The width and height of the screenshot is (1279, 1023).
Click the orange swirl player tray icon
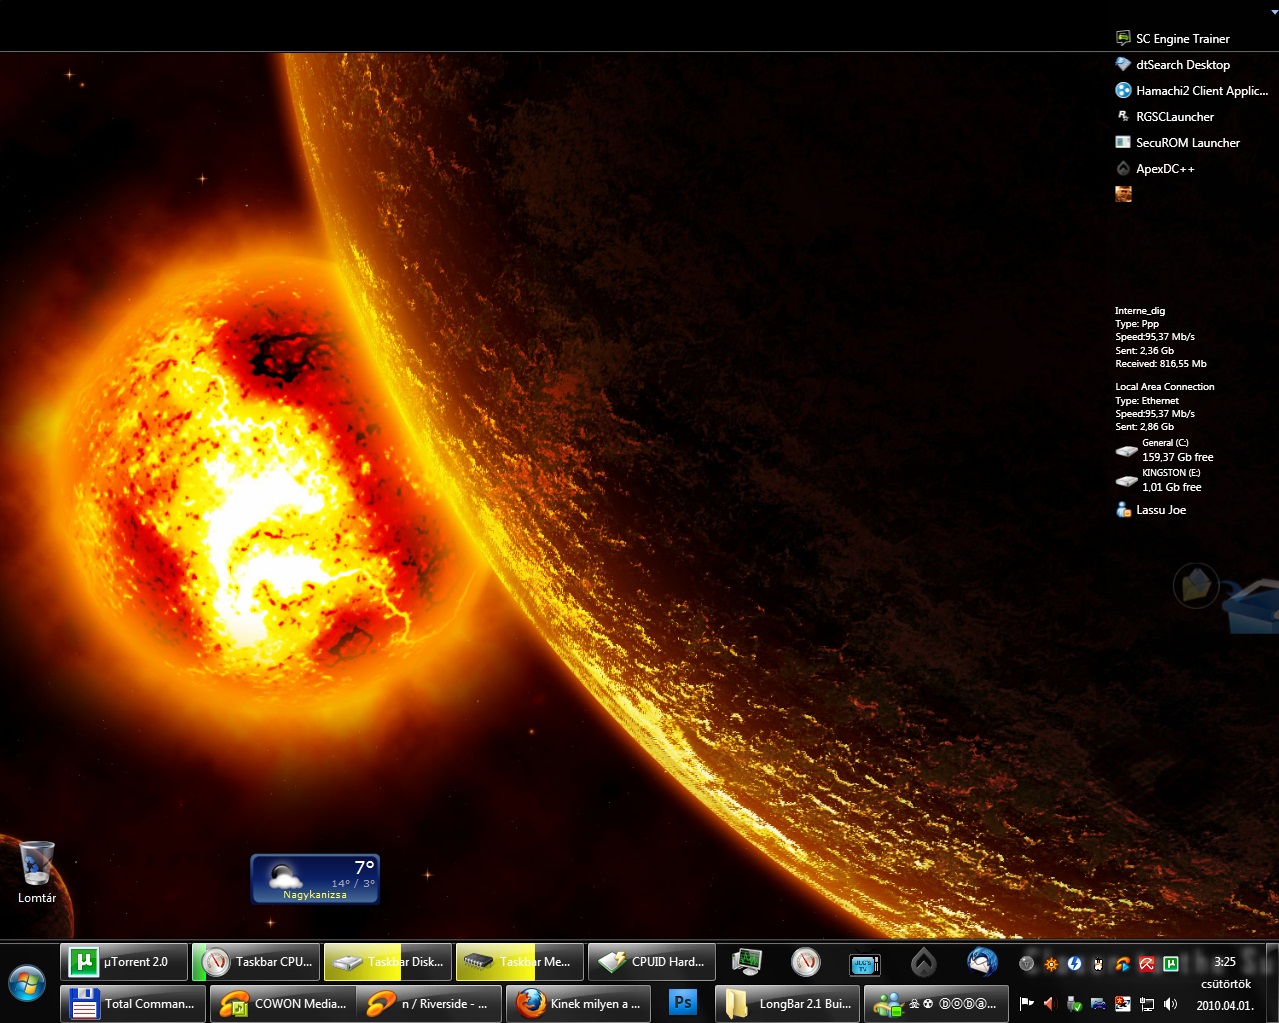[x=1123, y=964]
